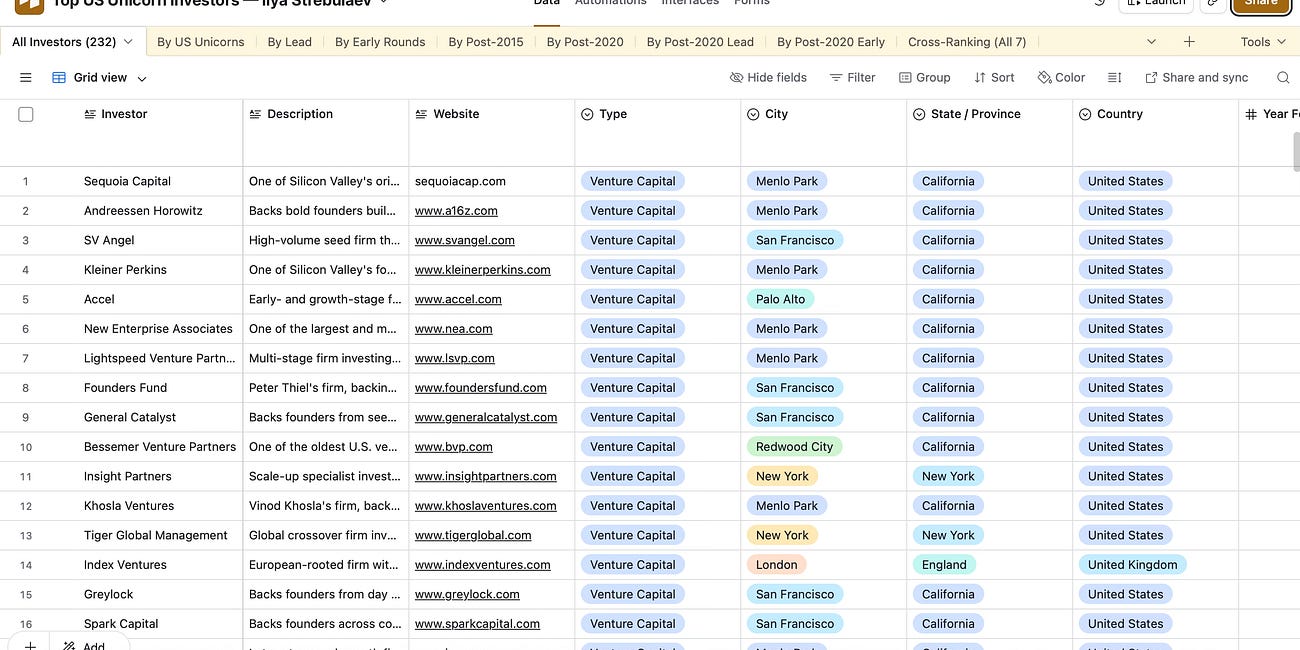Select Palo Alto city tag for Accel
This screenshot has height=650, width=1300.
(781, 299)
